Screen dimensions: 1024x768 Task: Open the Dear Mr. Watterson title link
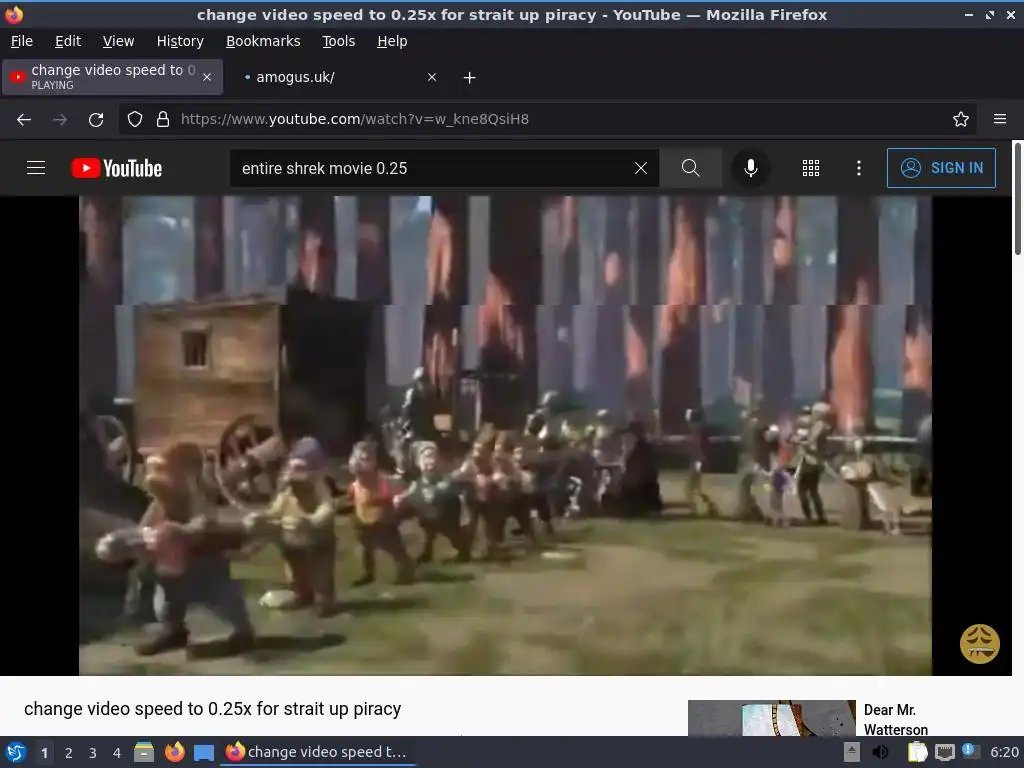pos(895,719)
